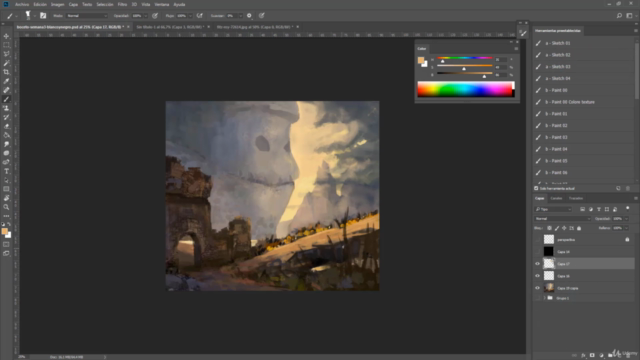
Task: Switch to the Canales tab
Action: coord(556,198)
